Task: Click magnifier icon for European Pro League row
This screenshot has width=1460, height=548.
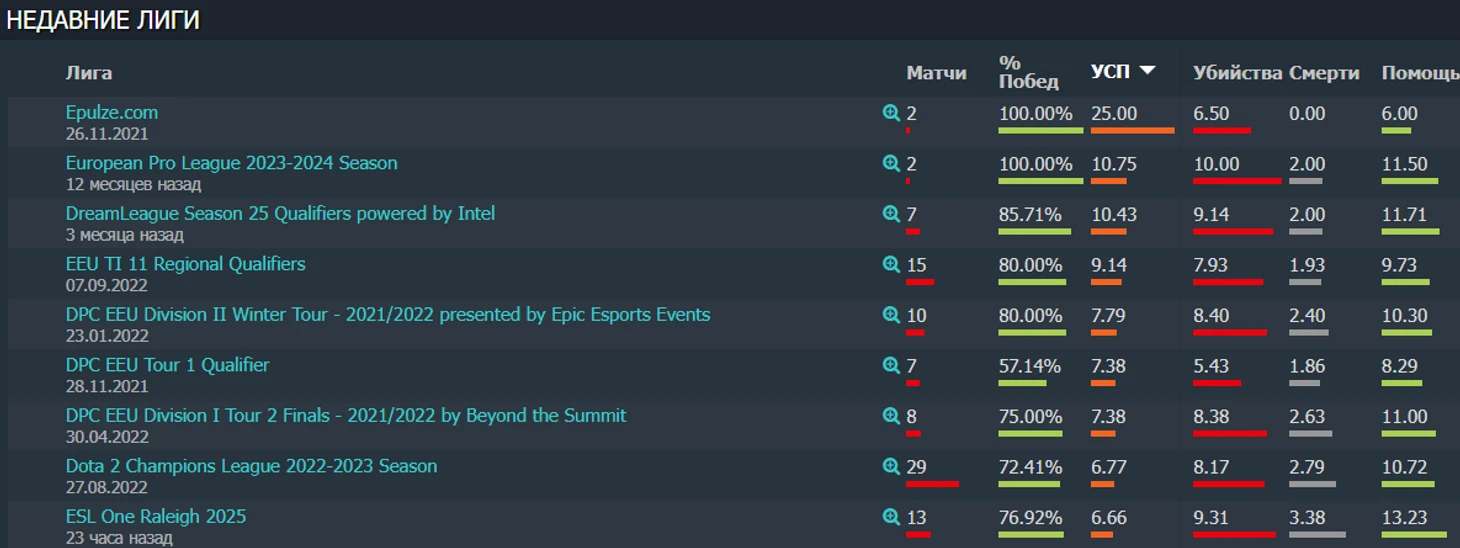Action: point(891,163)
